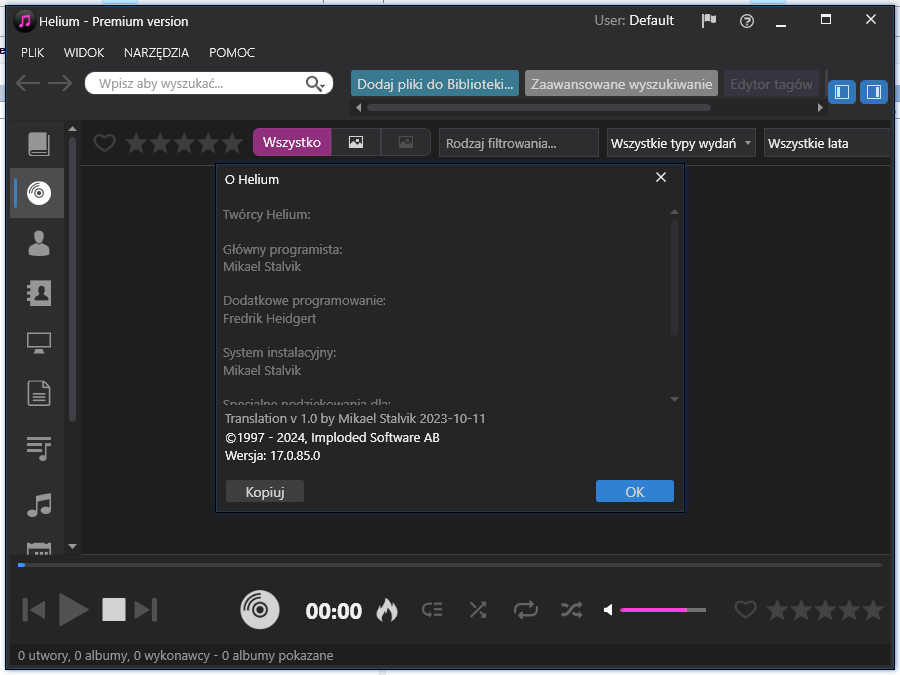Screen dimensions: 900x675
Task: Open the monitor icon in sidebar
Action: click(x=38, y=343)
